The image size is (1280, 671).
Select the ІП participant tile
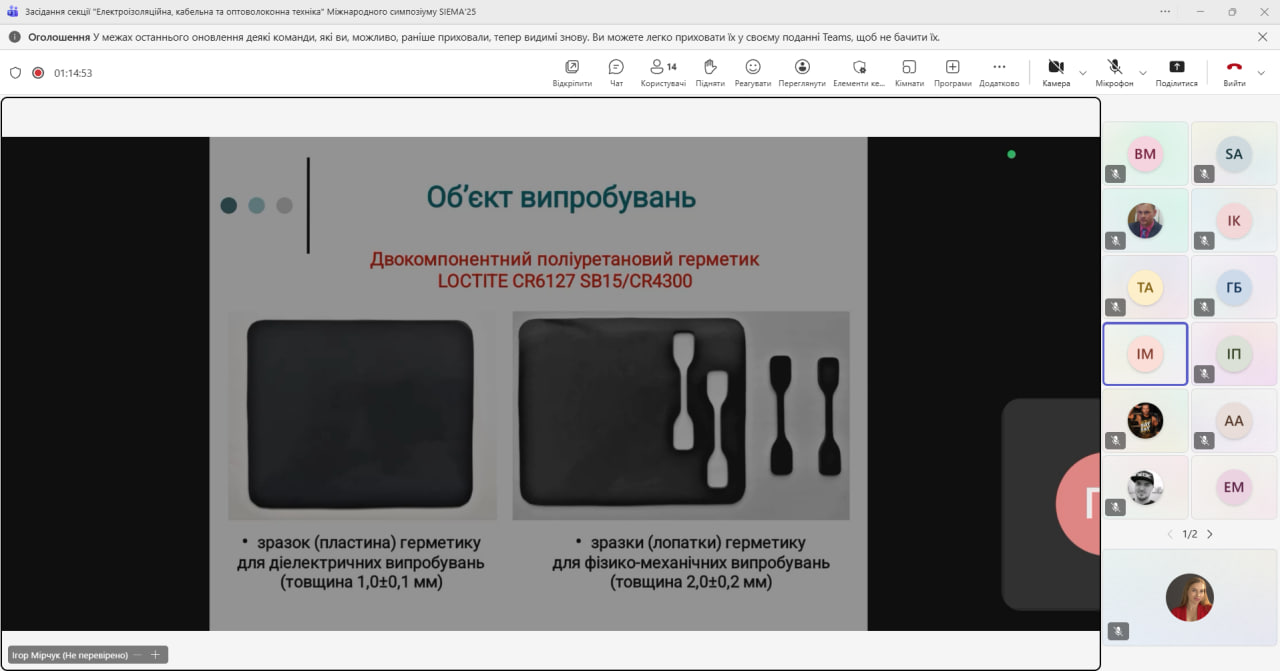pos(1234,354)
